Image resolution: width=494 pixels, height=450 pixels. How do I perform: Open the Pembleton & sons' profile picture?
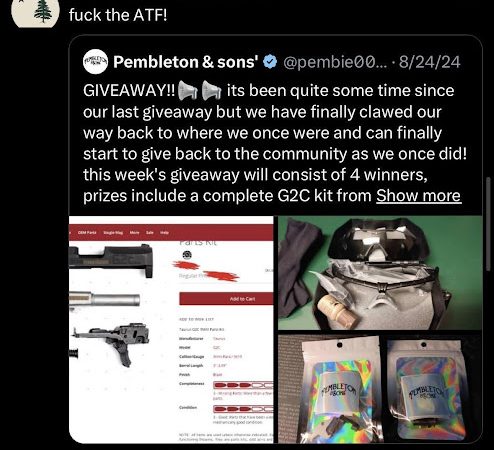tap(95, 61)
